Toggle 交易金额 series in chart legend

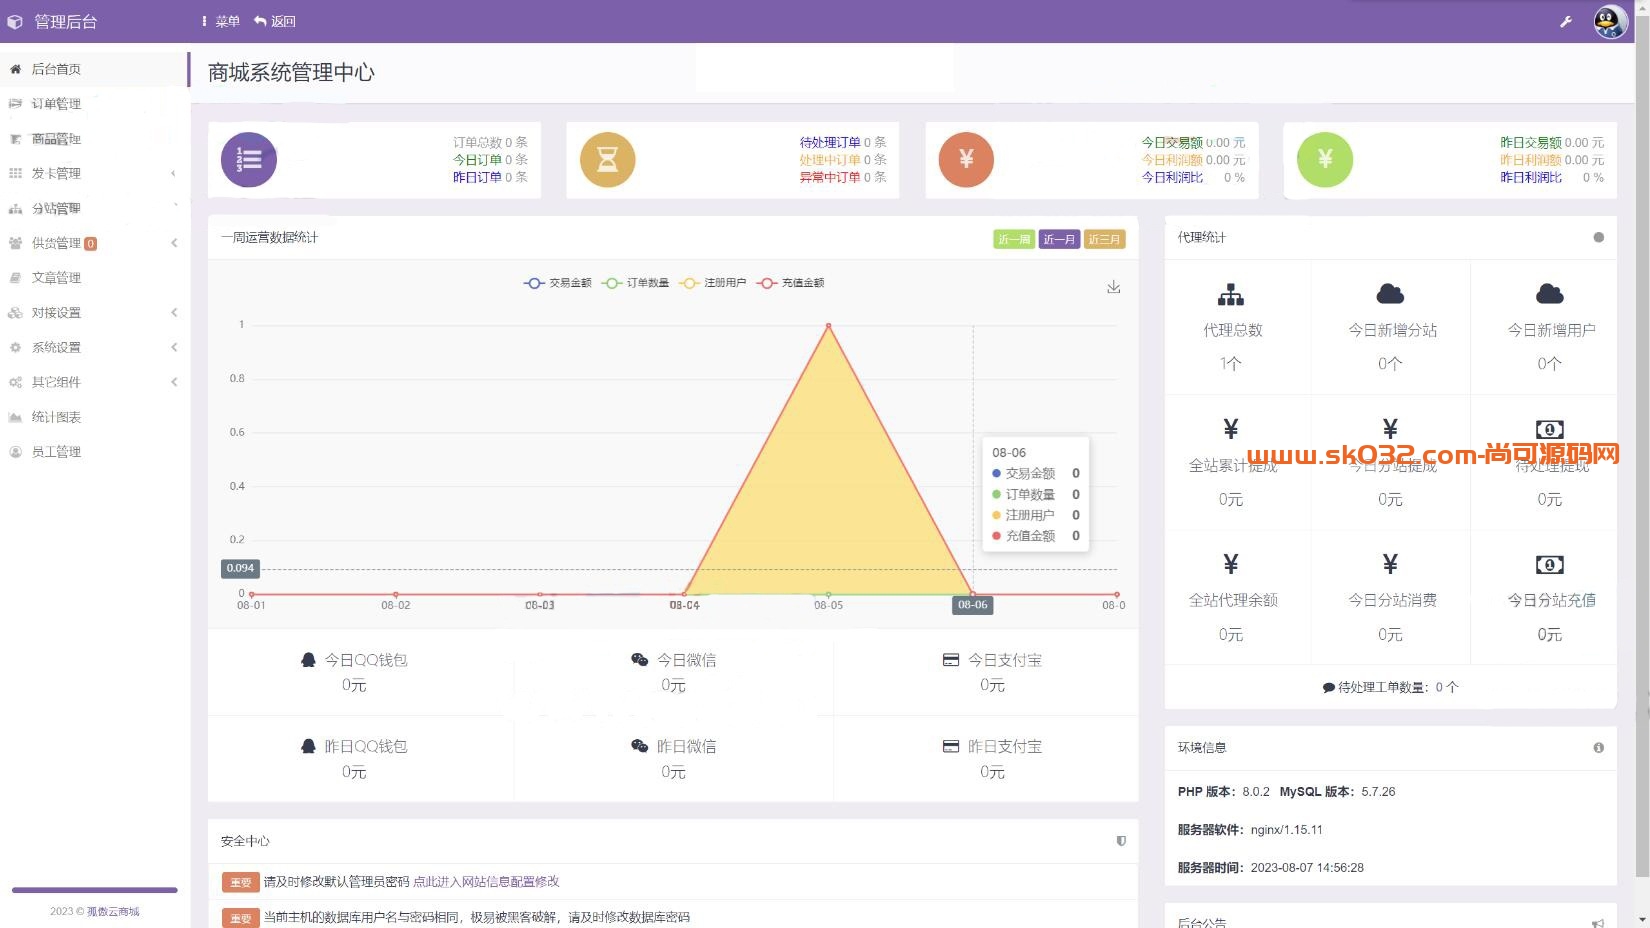557,283
